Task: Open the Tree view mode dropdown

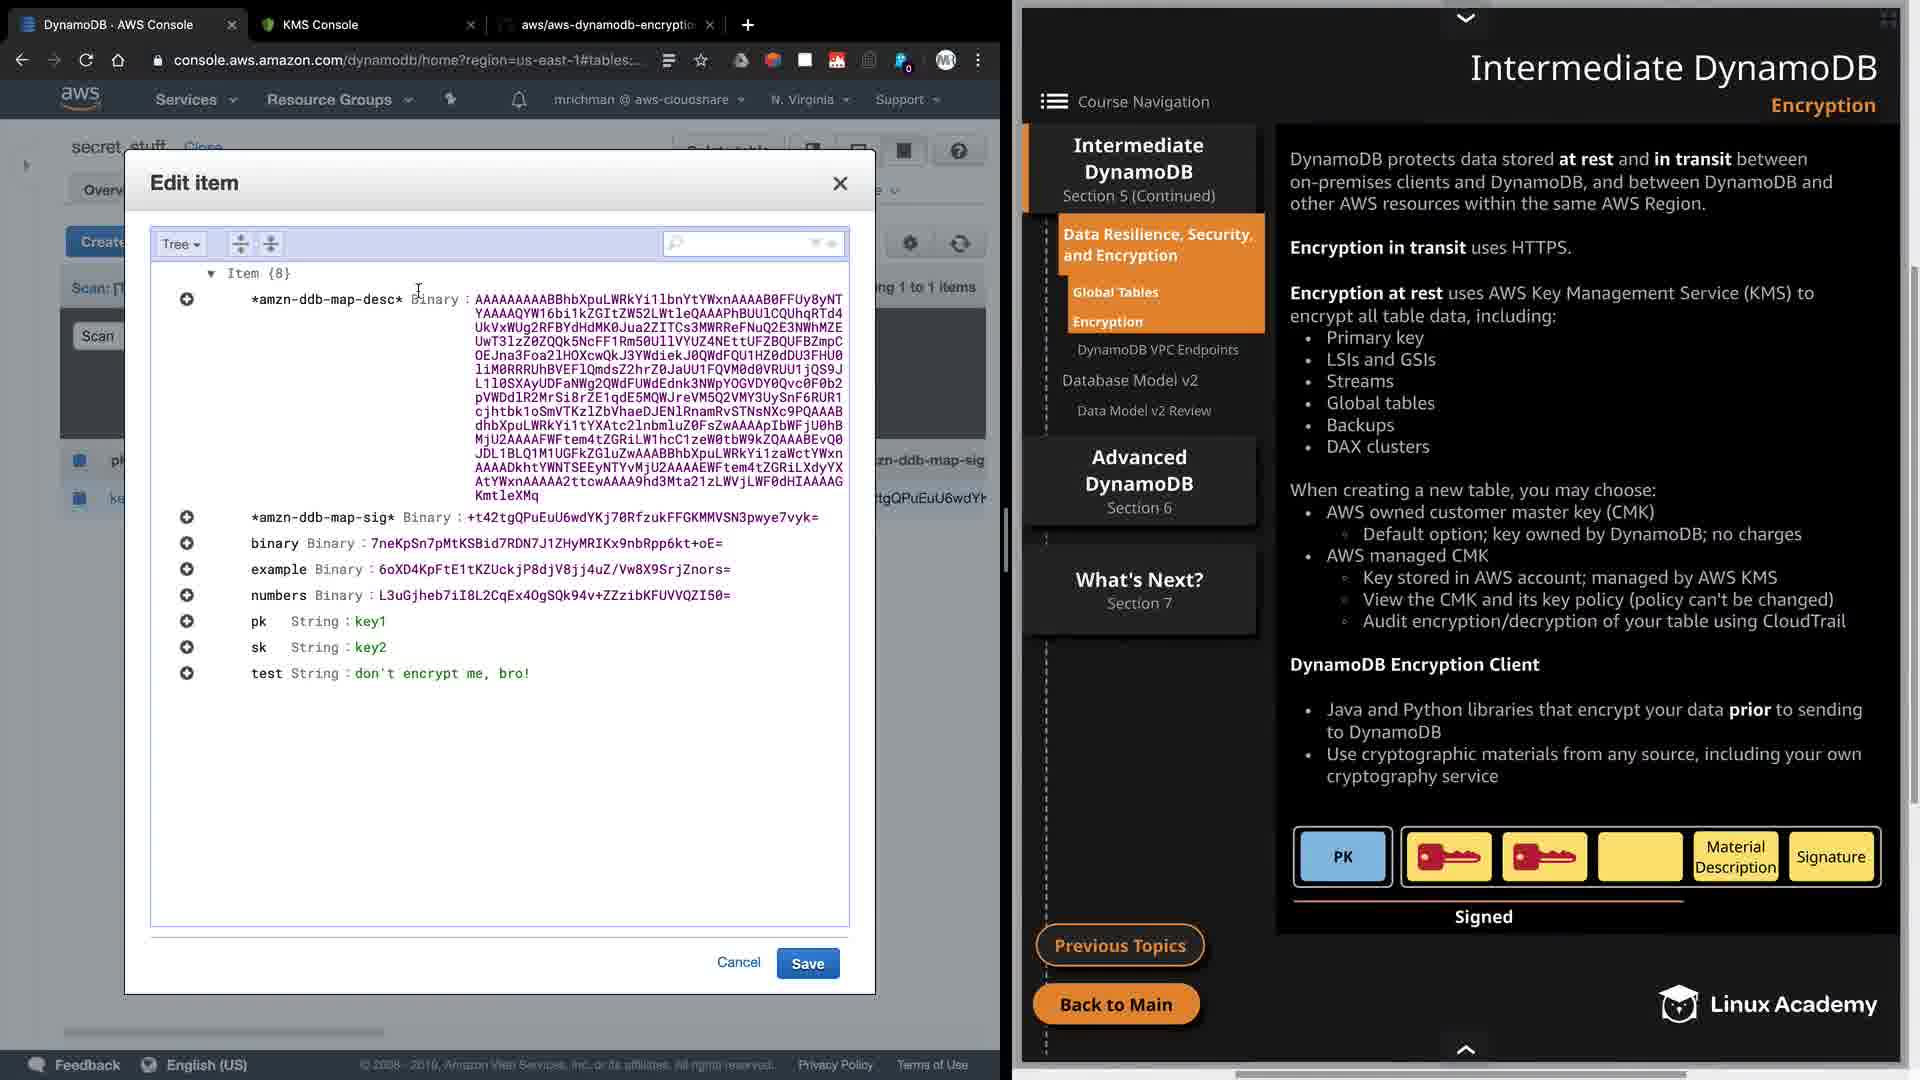Action: [x=181, y=244]
